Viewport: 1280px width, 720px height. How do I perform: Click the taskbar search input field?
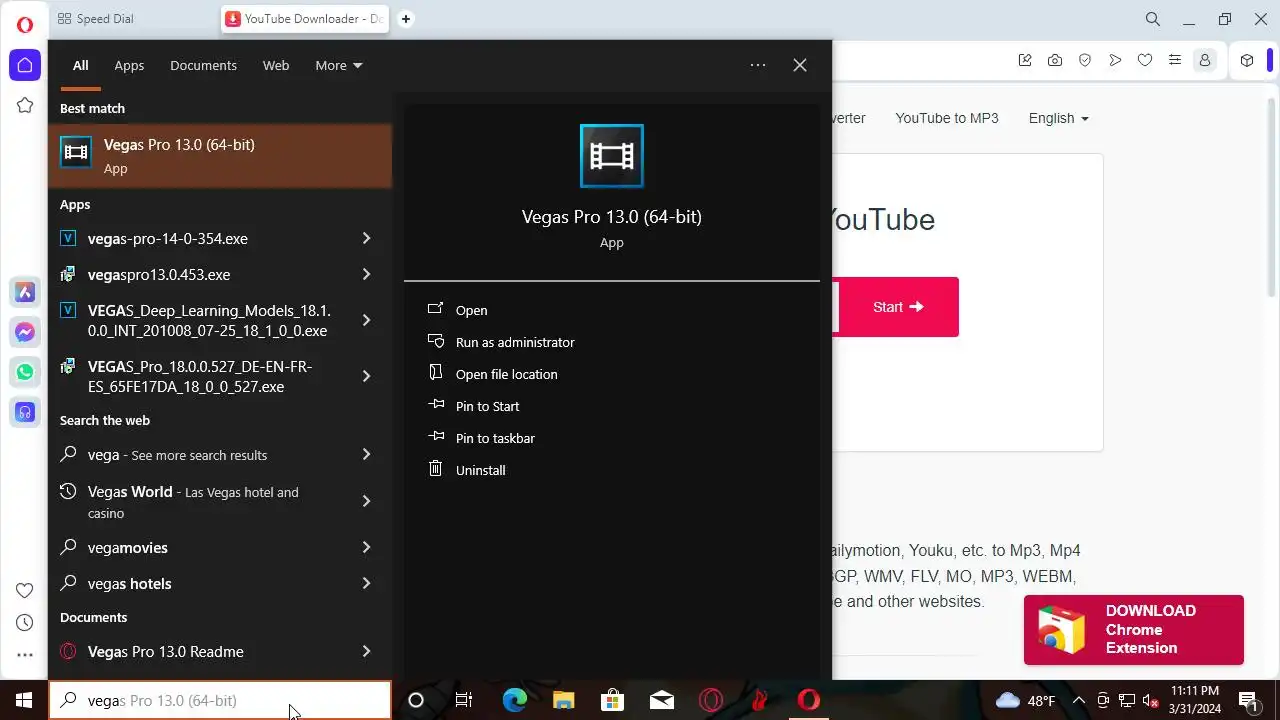(x=220, y=700)
